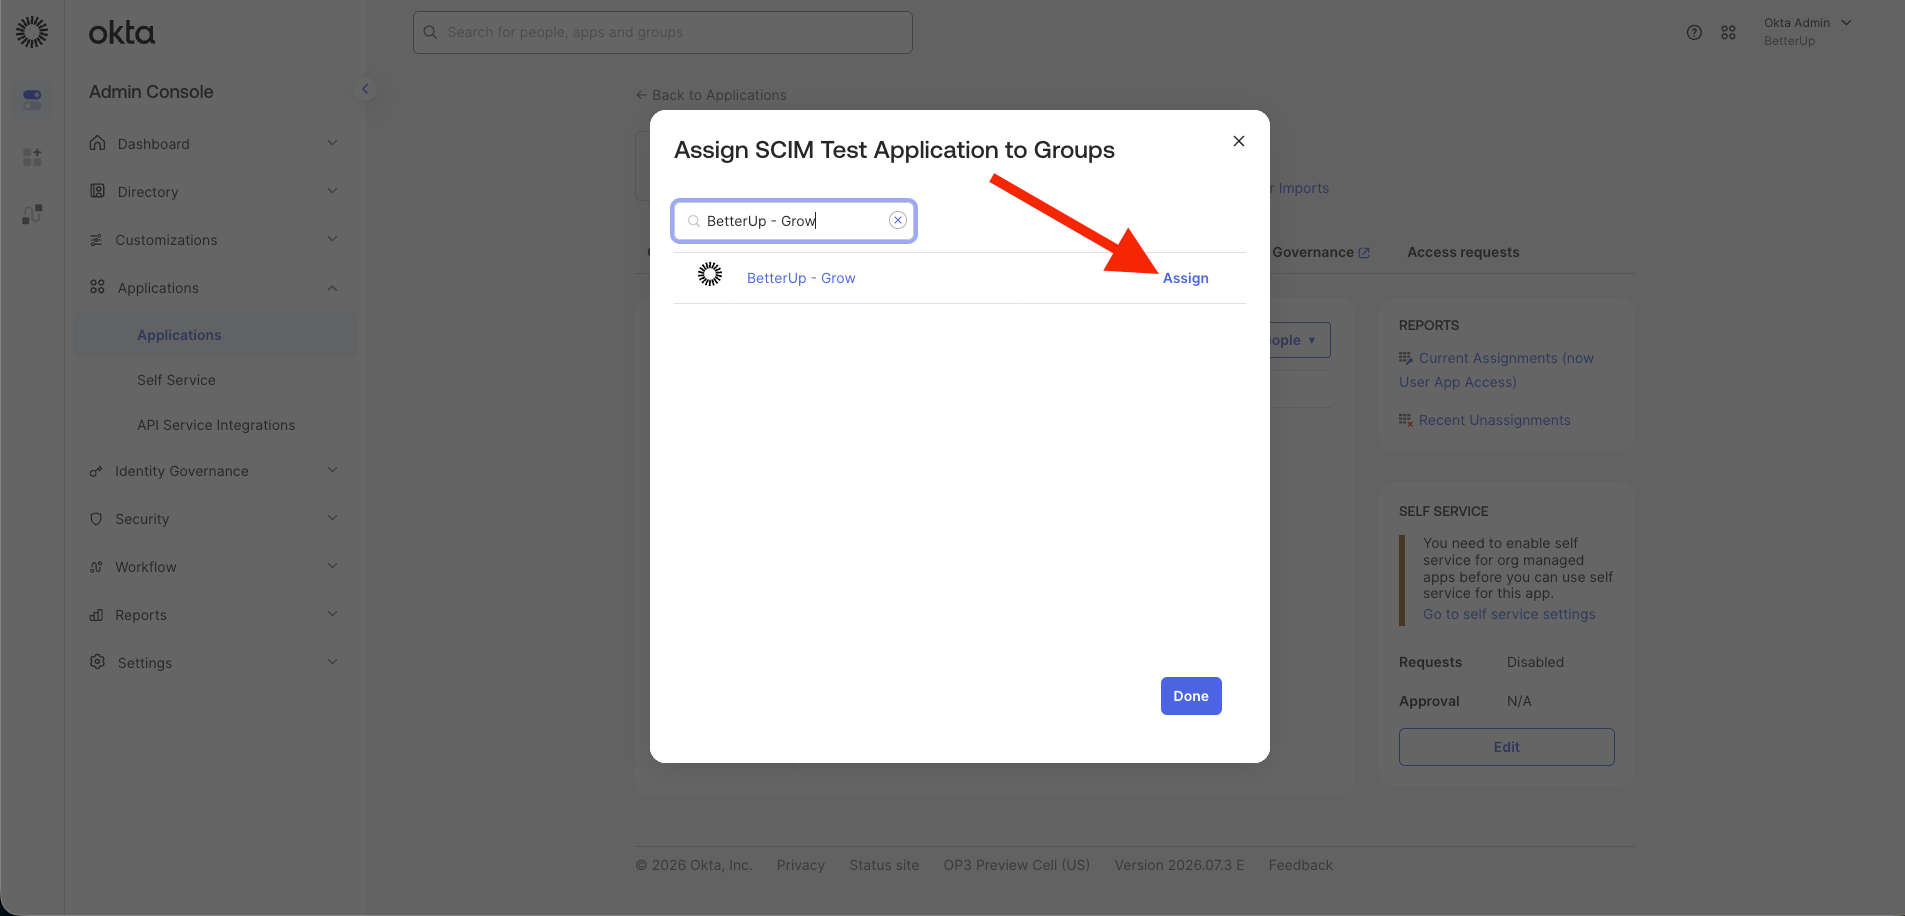Open the workflow connector icon in the rail
This screenshot has height=916, width=1905.
coord(32,214)
